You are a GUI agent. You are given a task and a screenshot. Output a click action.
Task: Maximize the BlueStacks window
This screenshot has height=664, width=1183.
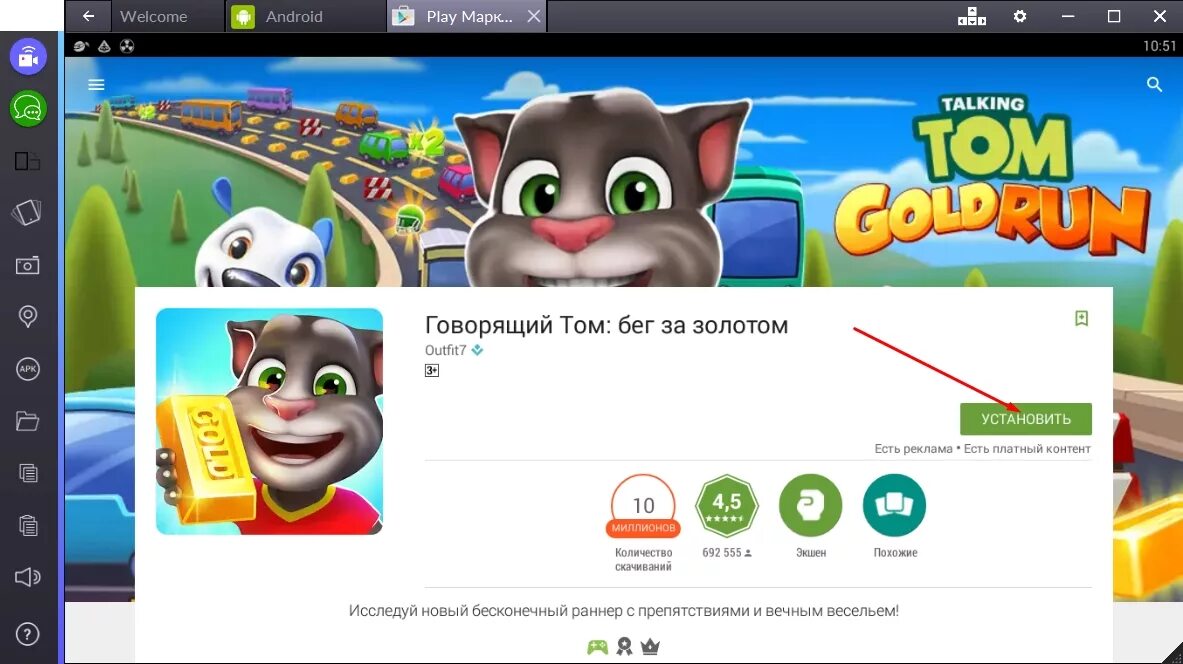click(1114, 16)
